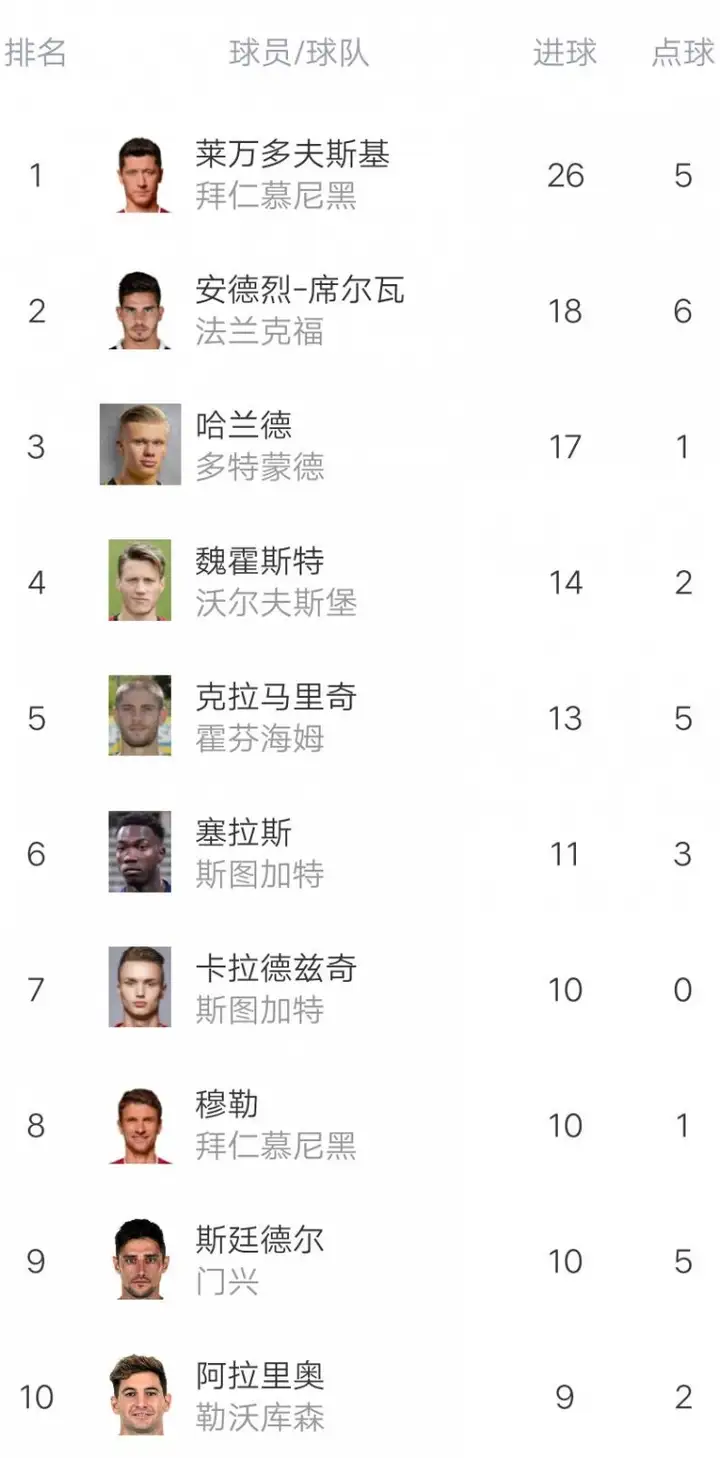Tap the avatar in the 哈兰德 row
The width and height of the screenshot is (720, 1458).
point(140,445)
